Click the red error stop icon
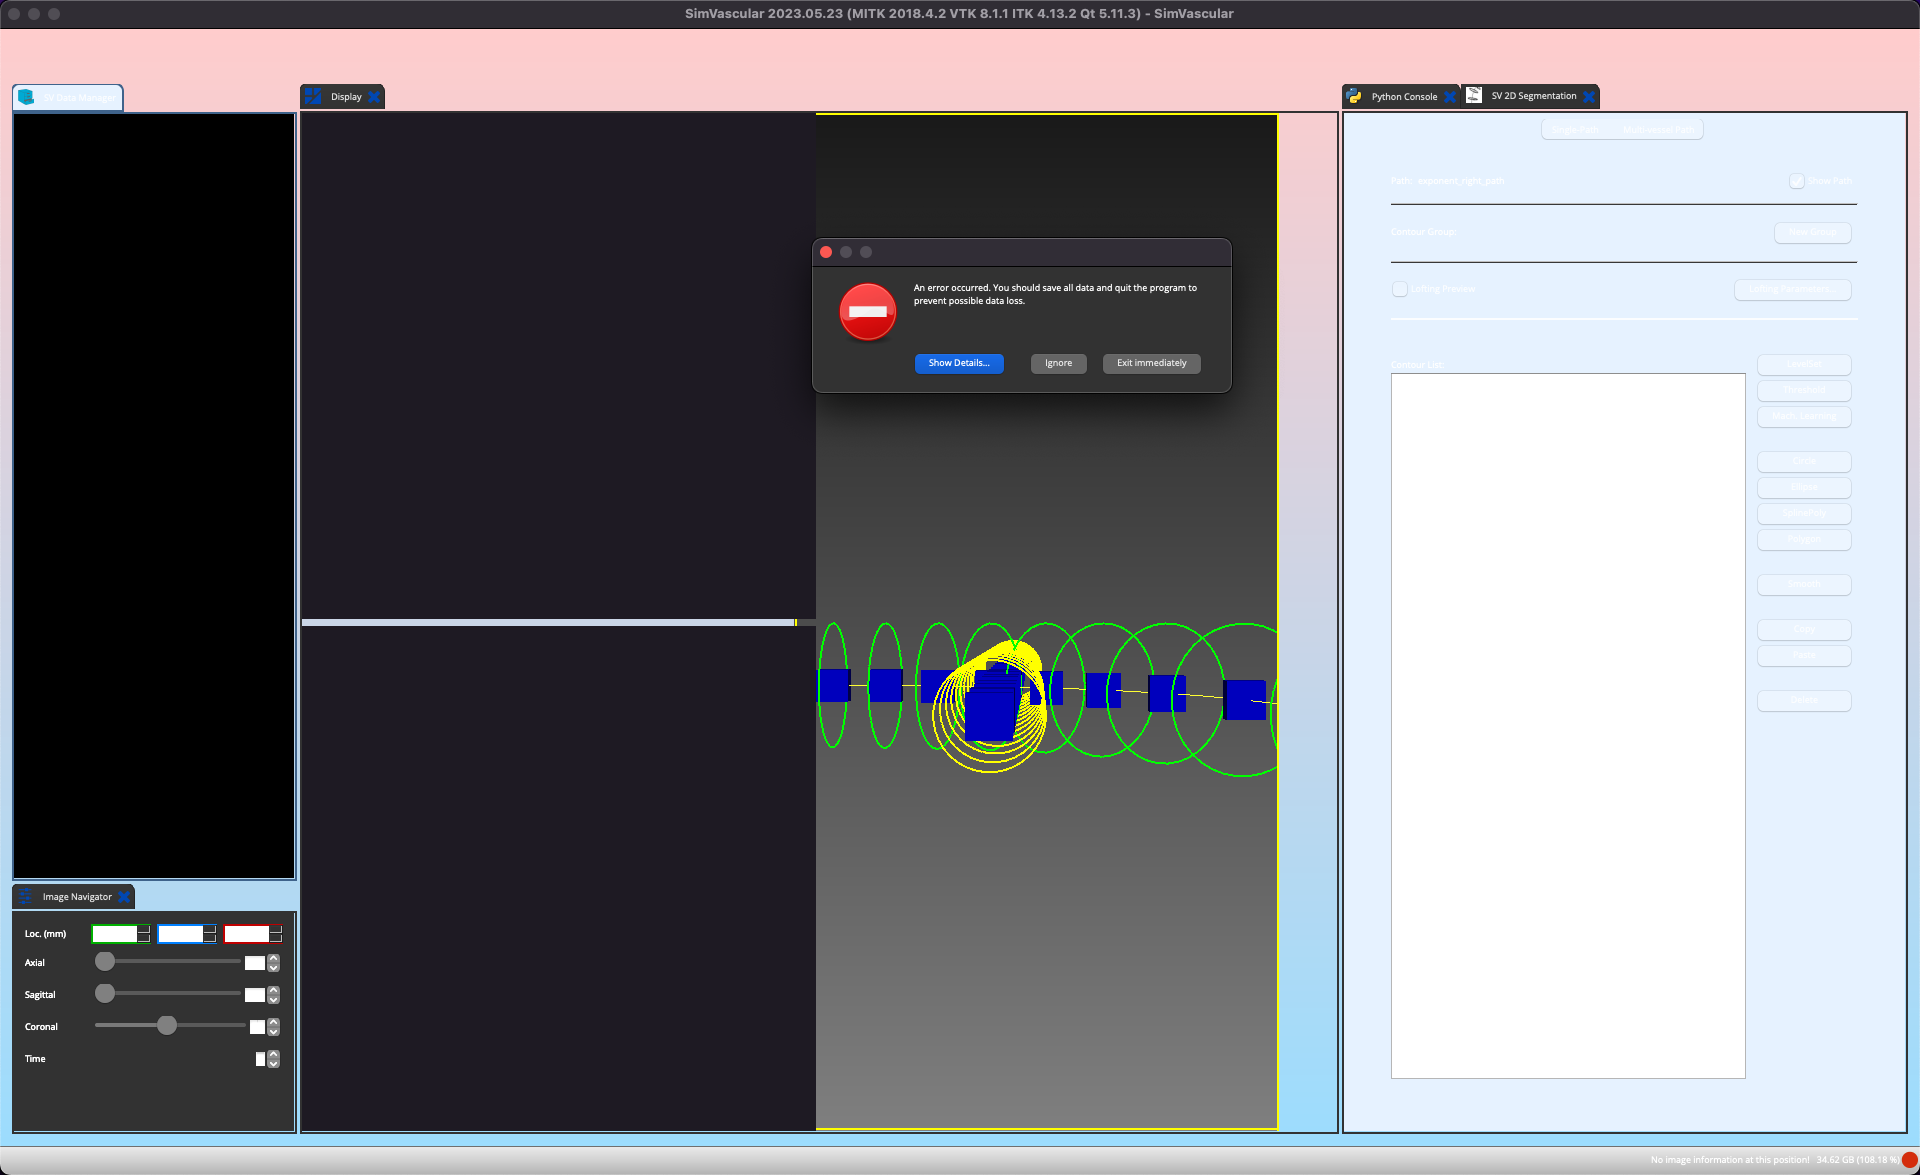Screen dimensions: 1920x1175 pos(867,312)
